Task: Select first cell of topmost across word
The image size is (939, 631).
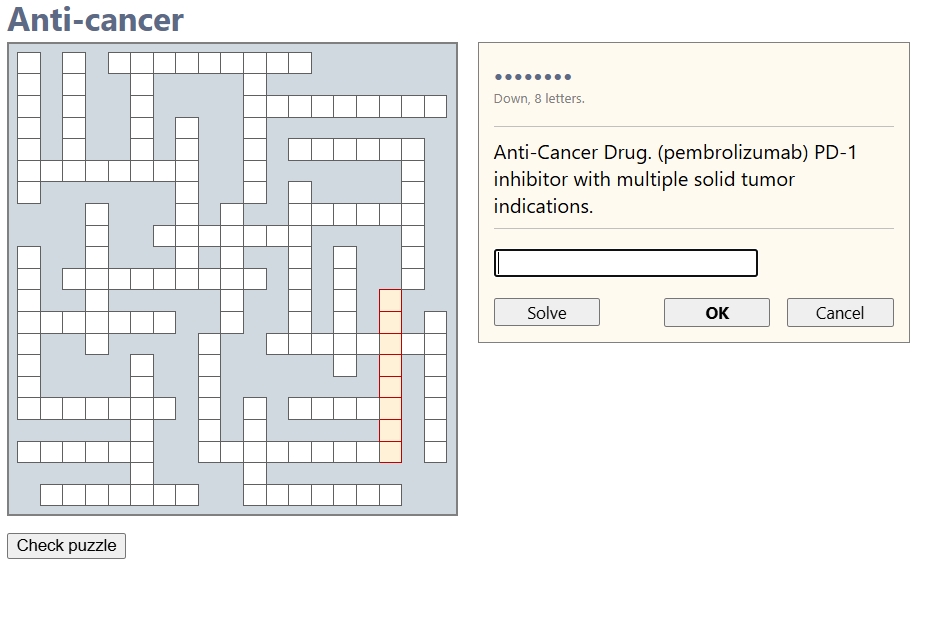Action: point(119,63)
